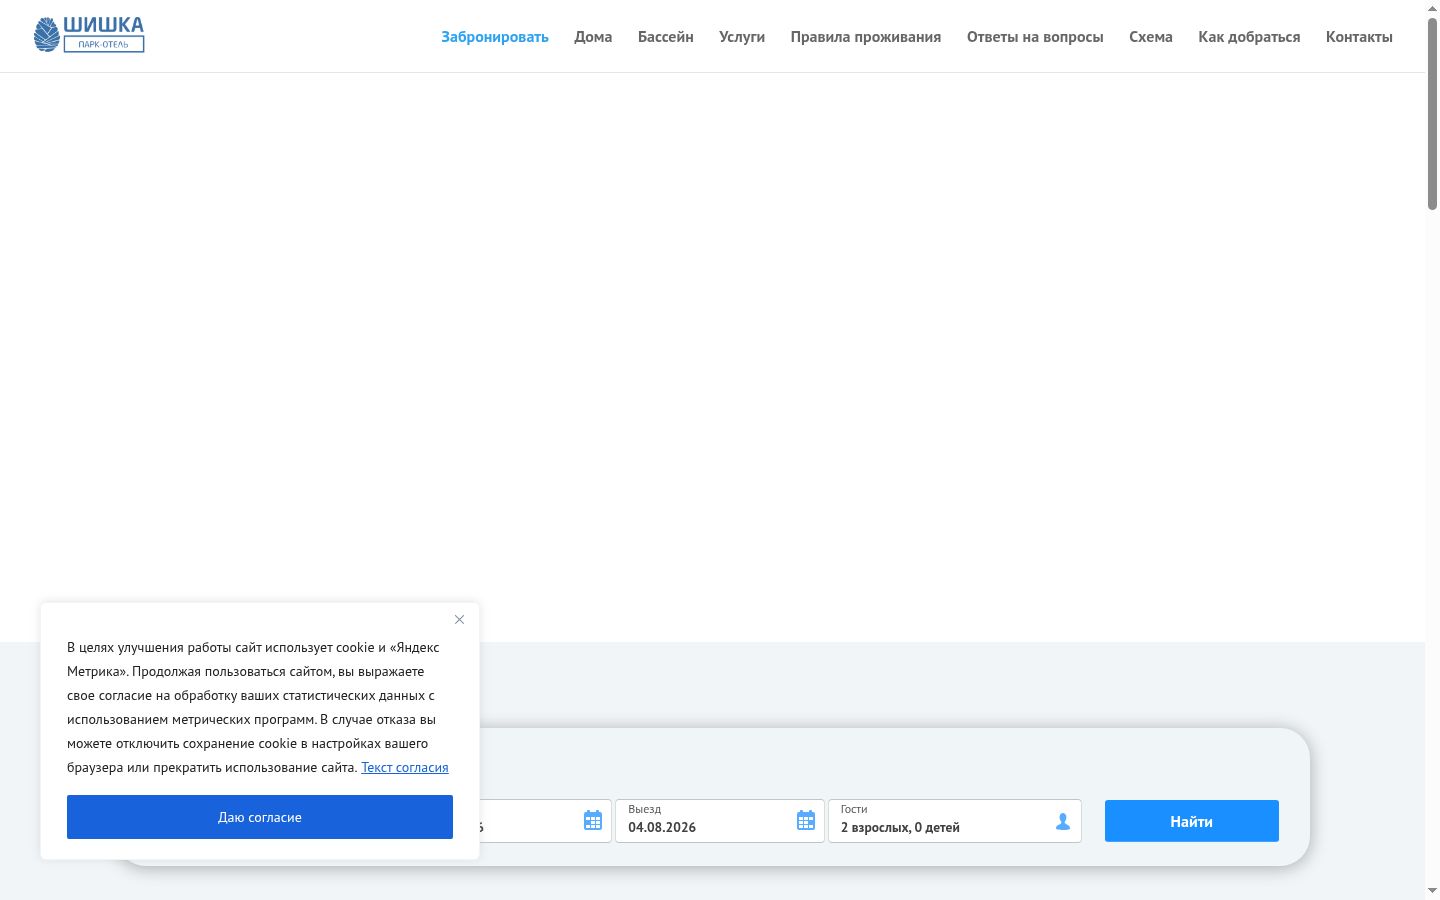Click the vertical page scrollbar thumb
Screen dimensions: 1440x900
click(1432, 114)
